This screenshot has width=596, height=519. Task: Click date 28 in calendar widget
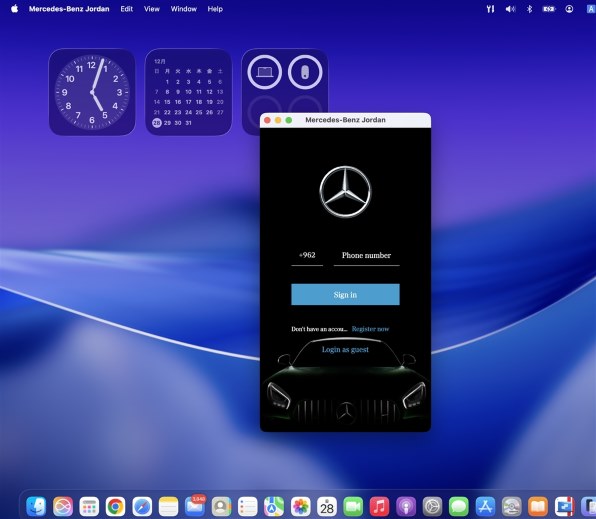pos(157,123)
